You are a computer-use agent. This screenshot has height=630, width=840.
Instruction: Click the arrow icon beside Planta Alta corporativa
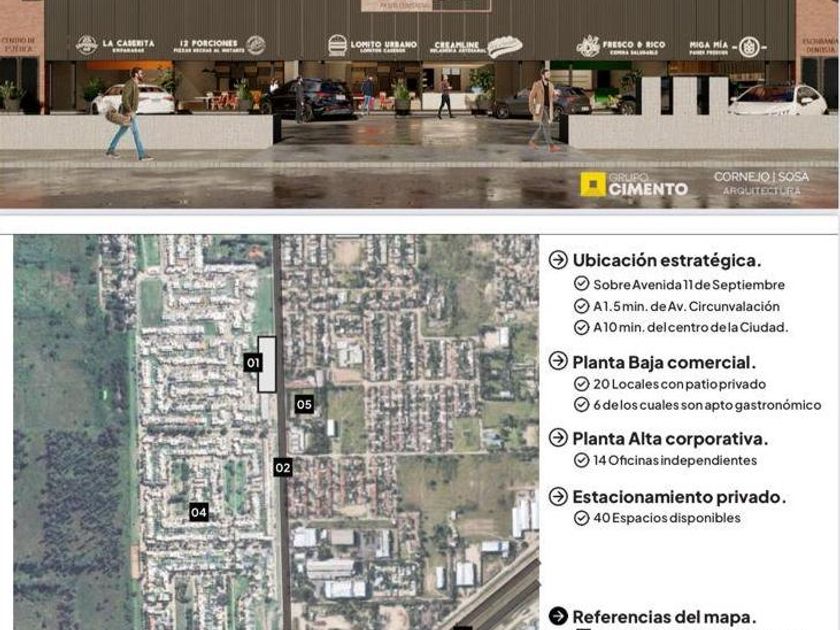tap(558, 438)
